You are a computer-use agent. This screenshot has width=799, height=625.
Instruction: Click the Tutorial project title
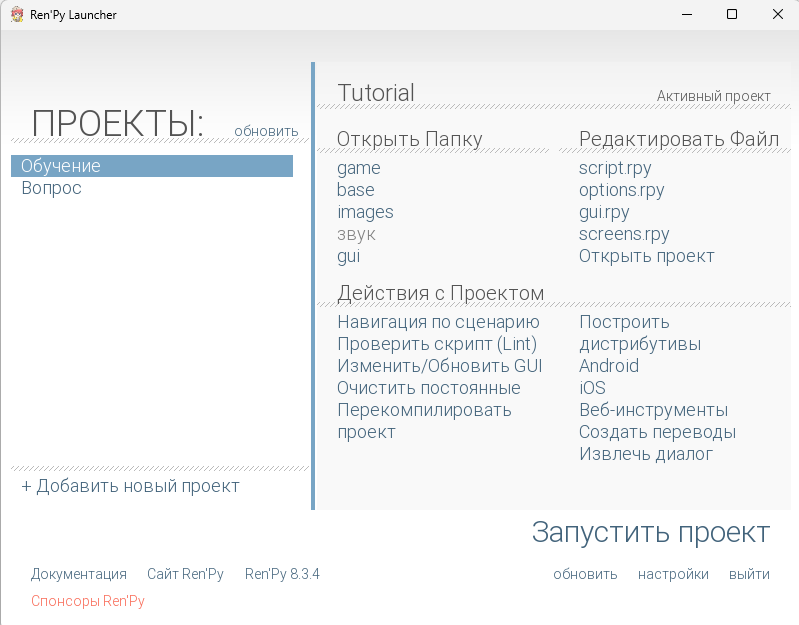(376, 93)
